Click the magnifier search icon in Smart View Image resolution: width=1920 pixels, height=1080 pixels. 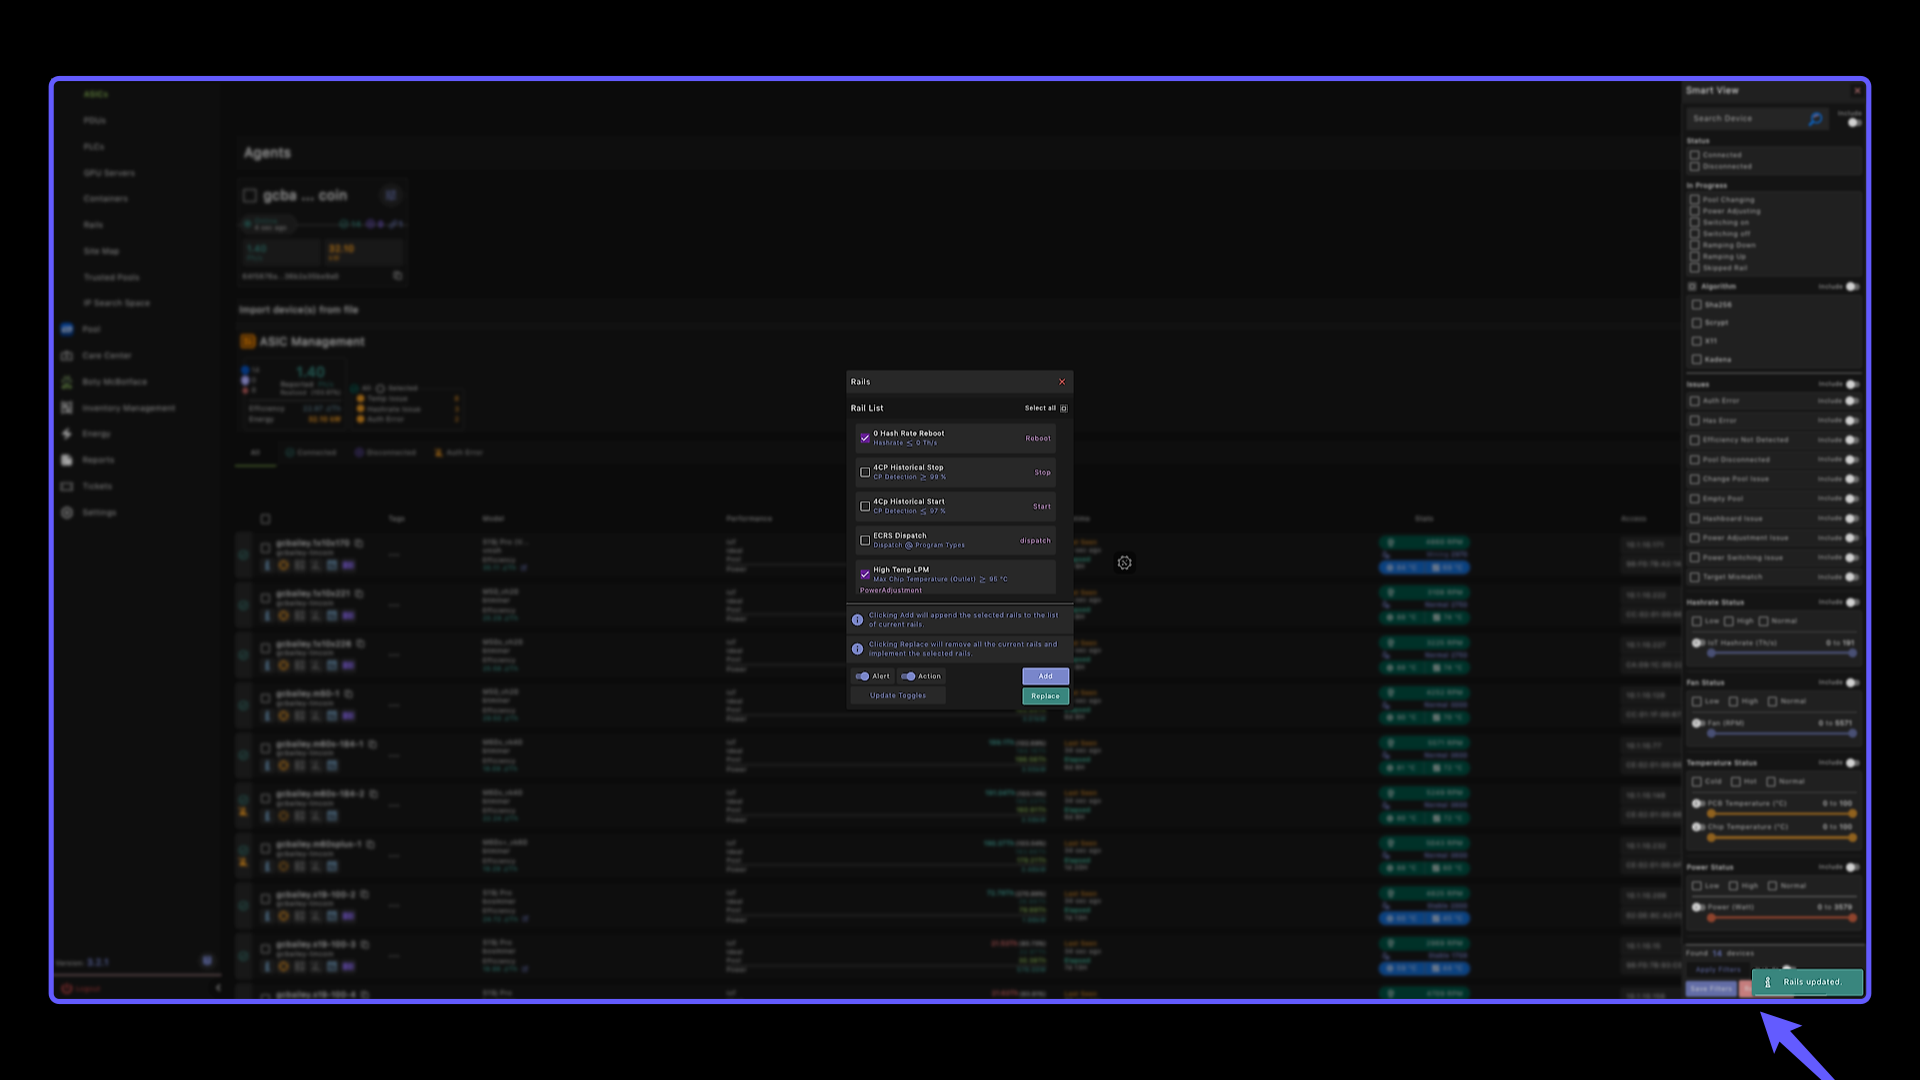pos(1815,119)
